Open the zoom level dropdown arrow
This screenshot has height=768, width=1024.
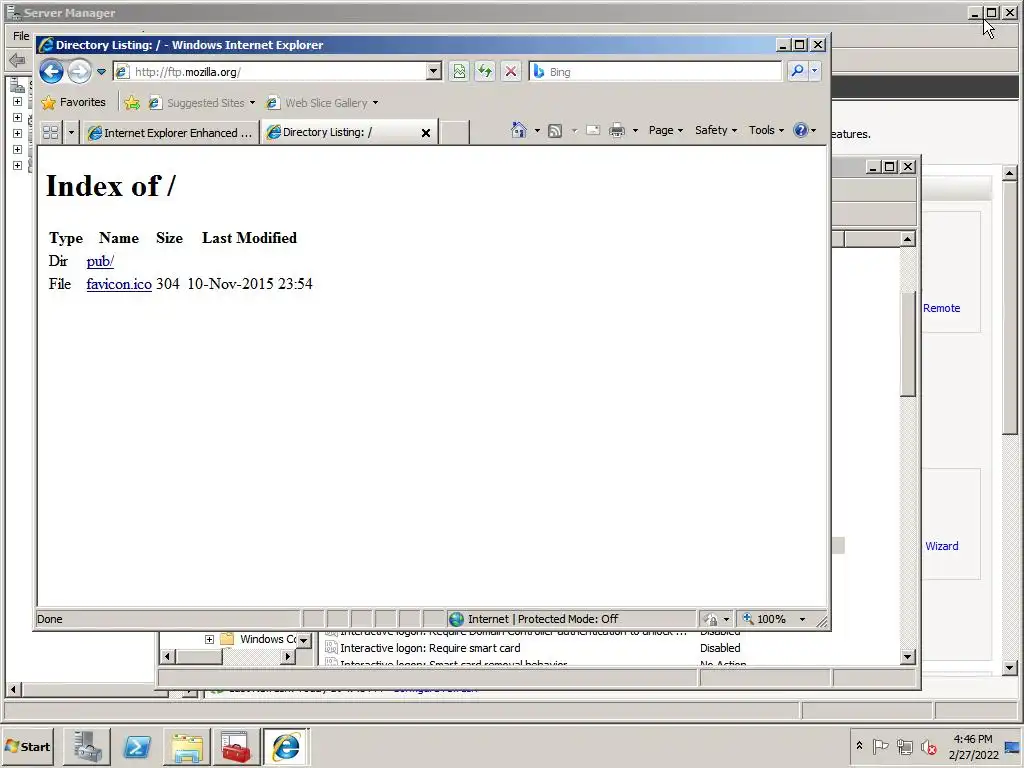[803, 619]
